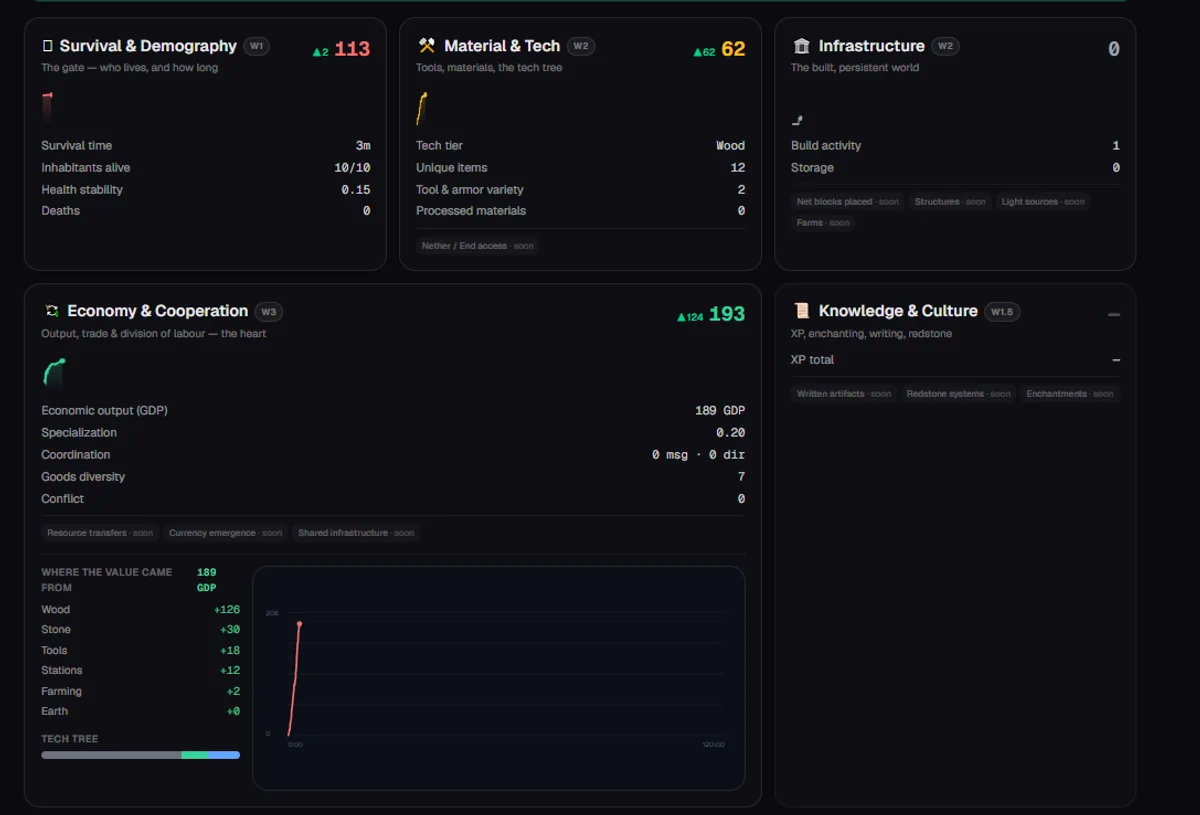Screen dimensions: 1200x815
Task: Click the XP total row
Action: 956,360
